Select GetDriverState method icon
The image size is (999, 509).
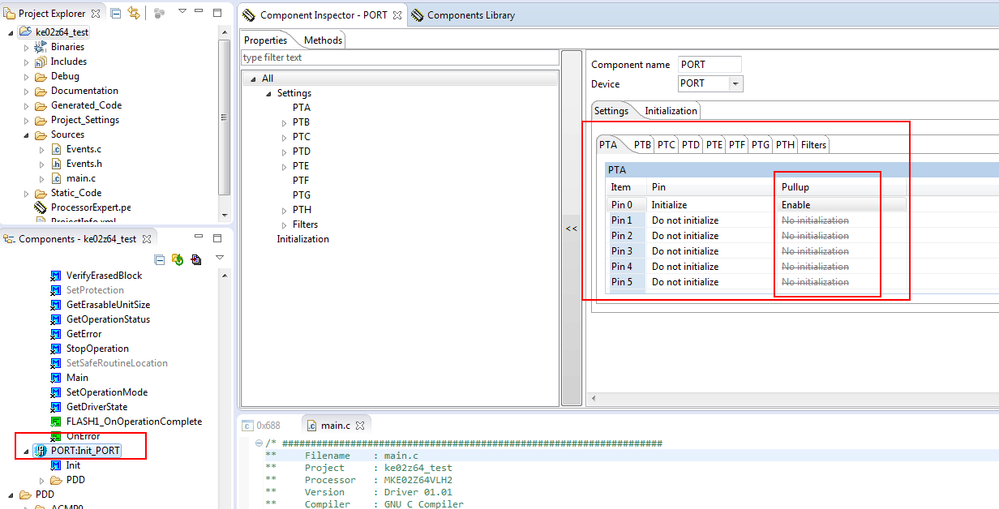point(56,407)
